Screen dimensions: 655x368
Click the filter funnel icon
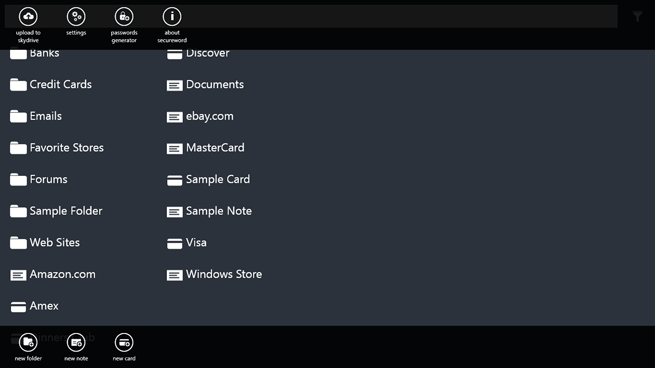click(x=637, y=16)
